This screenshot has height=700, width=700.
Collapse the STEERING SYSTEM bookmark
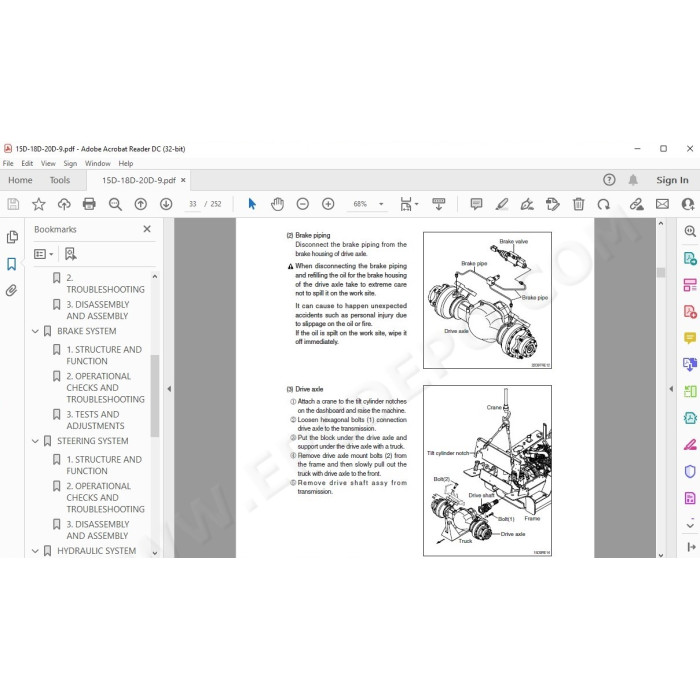[x=35, y=441]
